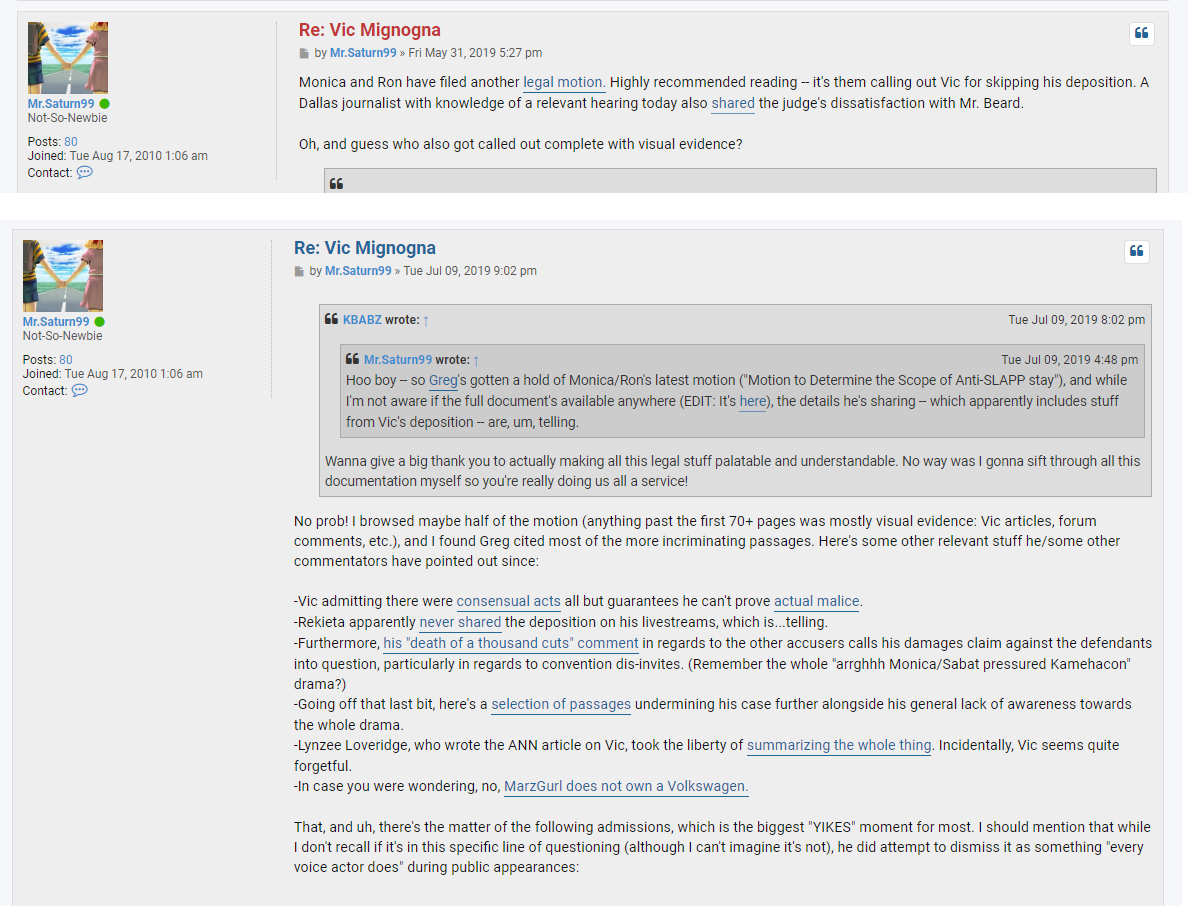Open 'death of a thousand cuts' comment link
The height and width of the screenshot is (906, 1188).
tap(511, 643)
